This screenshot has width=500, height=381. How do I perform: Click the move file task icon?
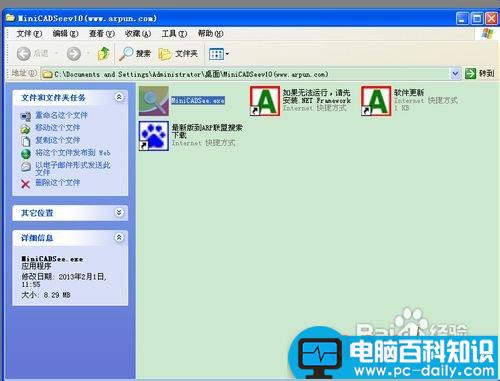click(x=26, y=128)
